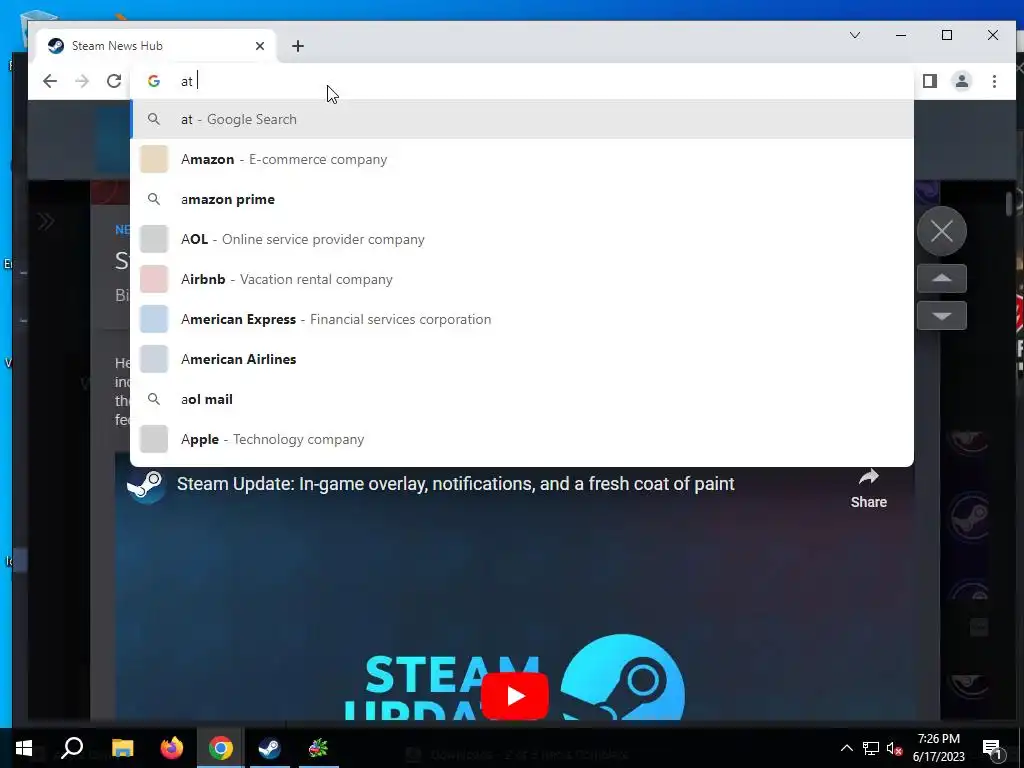Open Chrome's side panel icon
This screenshot has height=768, width=1024.
929,81
